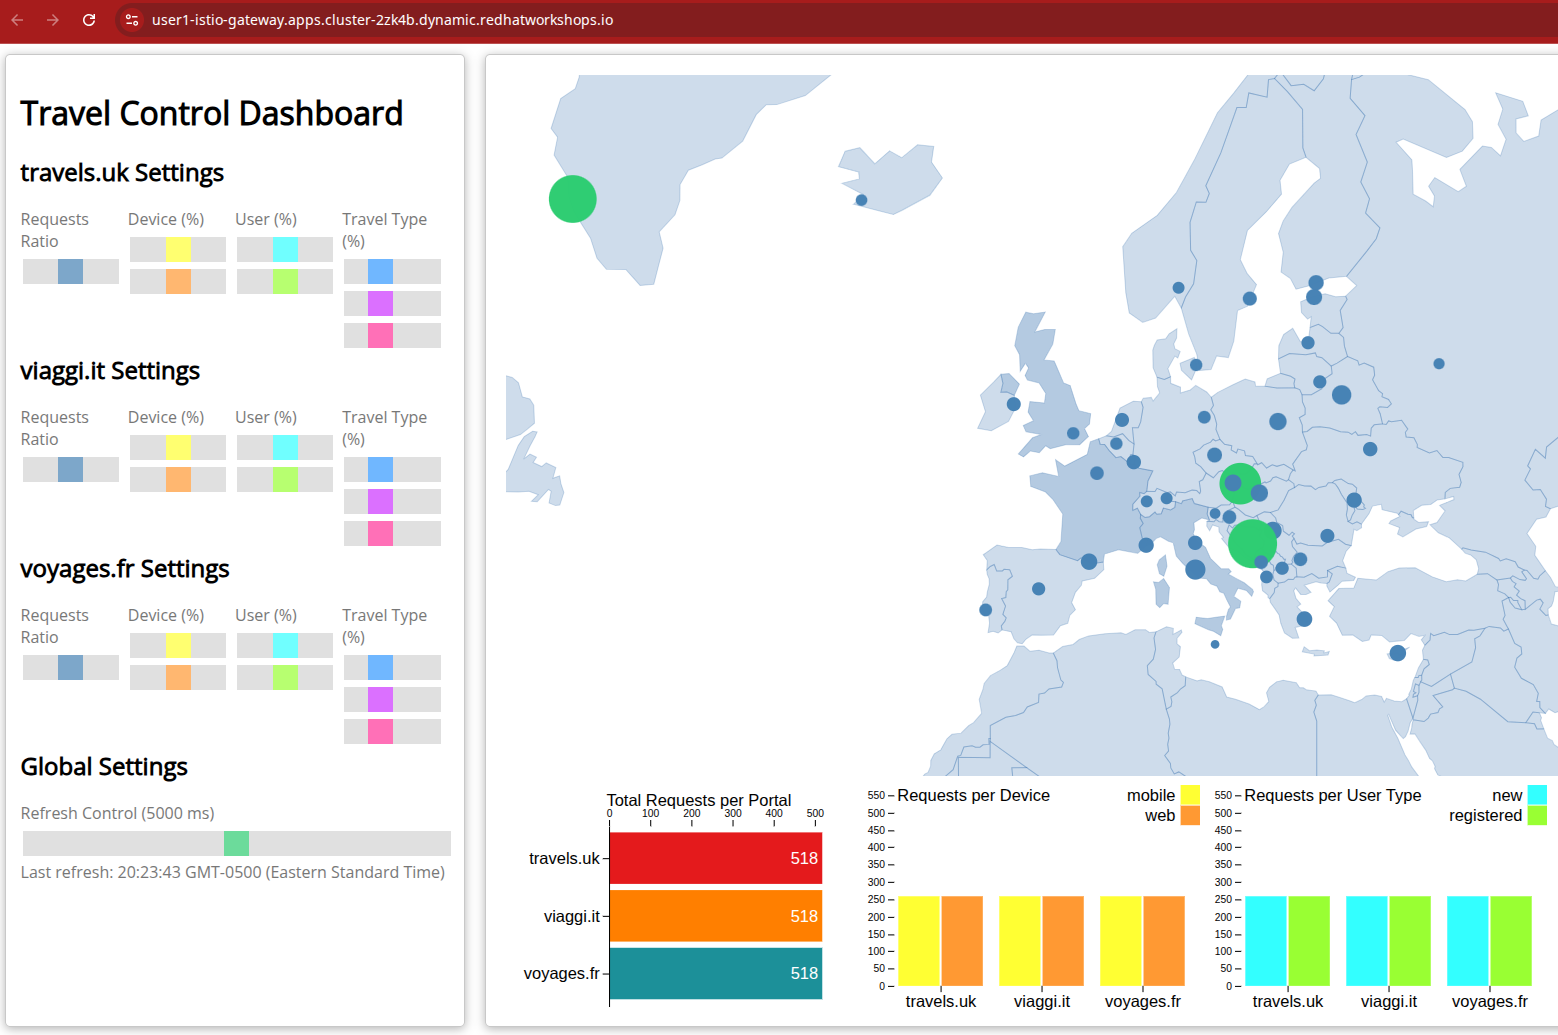Image resolution: width=1558 pixels, height=1035 pixels.
Task: Click the green registered legend square
Action: (x=1537, y=816)
